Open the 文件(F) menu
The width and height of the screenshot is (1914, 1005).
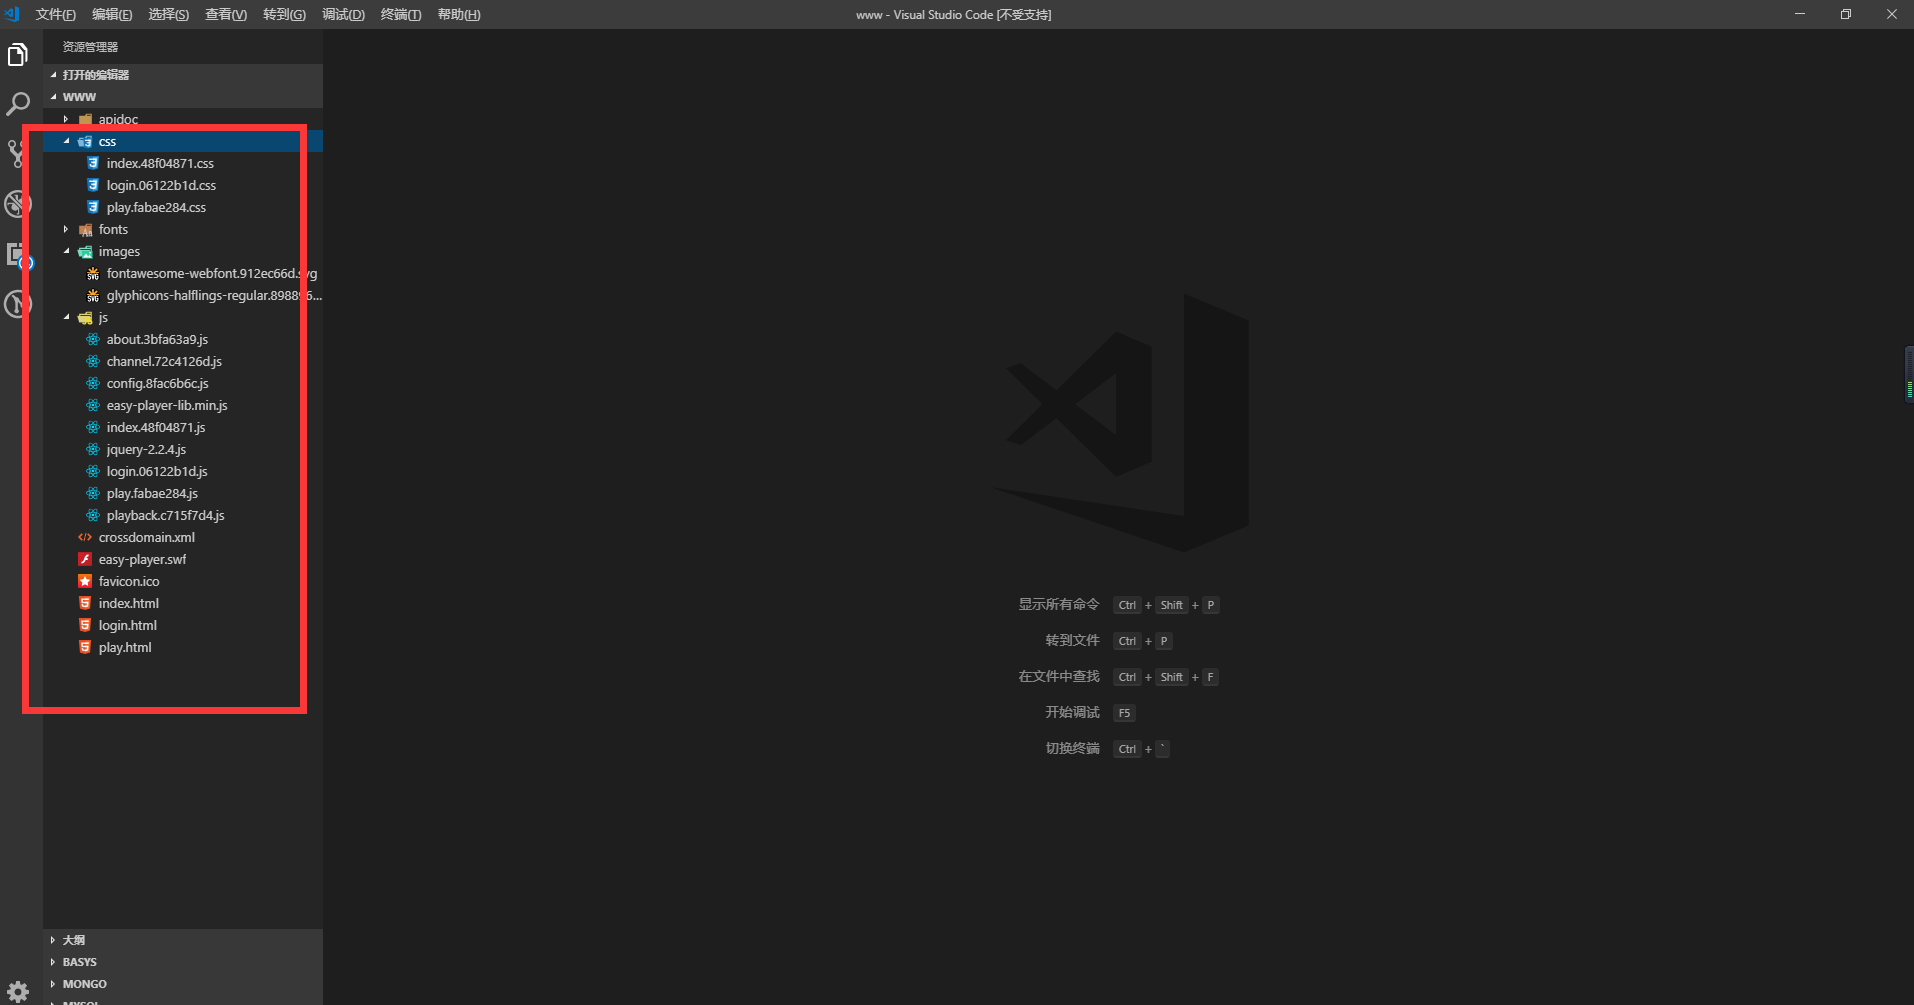coord(55,14)
